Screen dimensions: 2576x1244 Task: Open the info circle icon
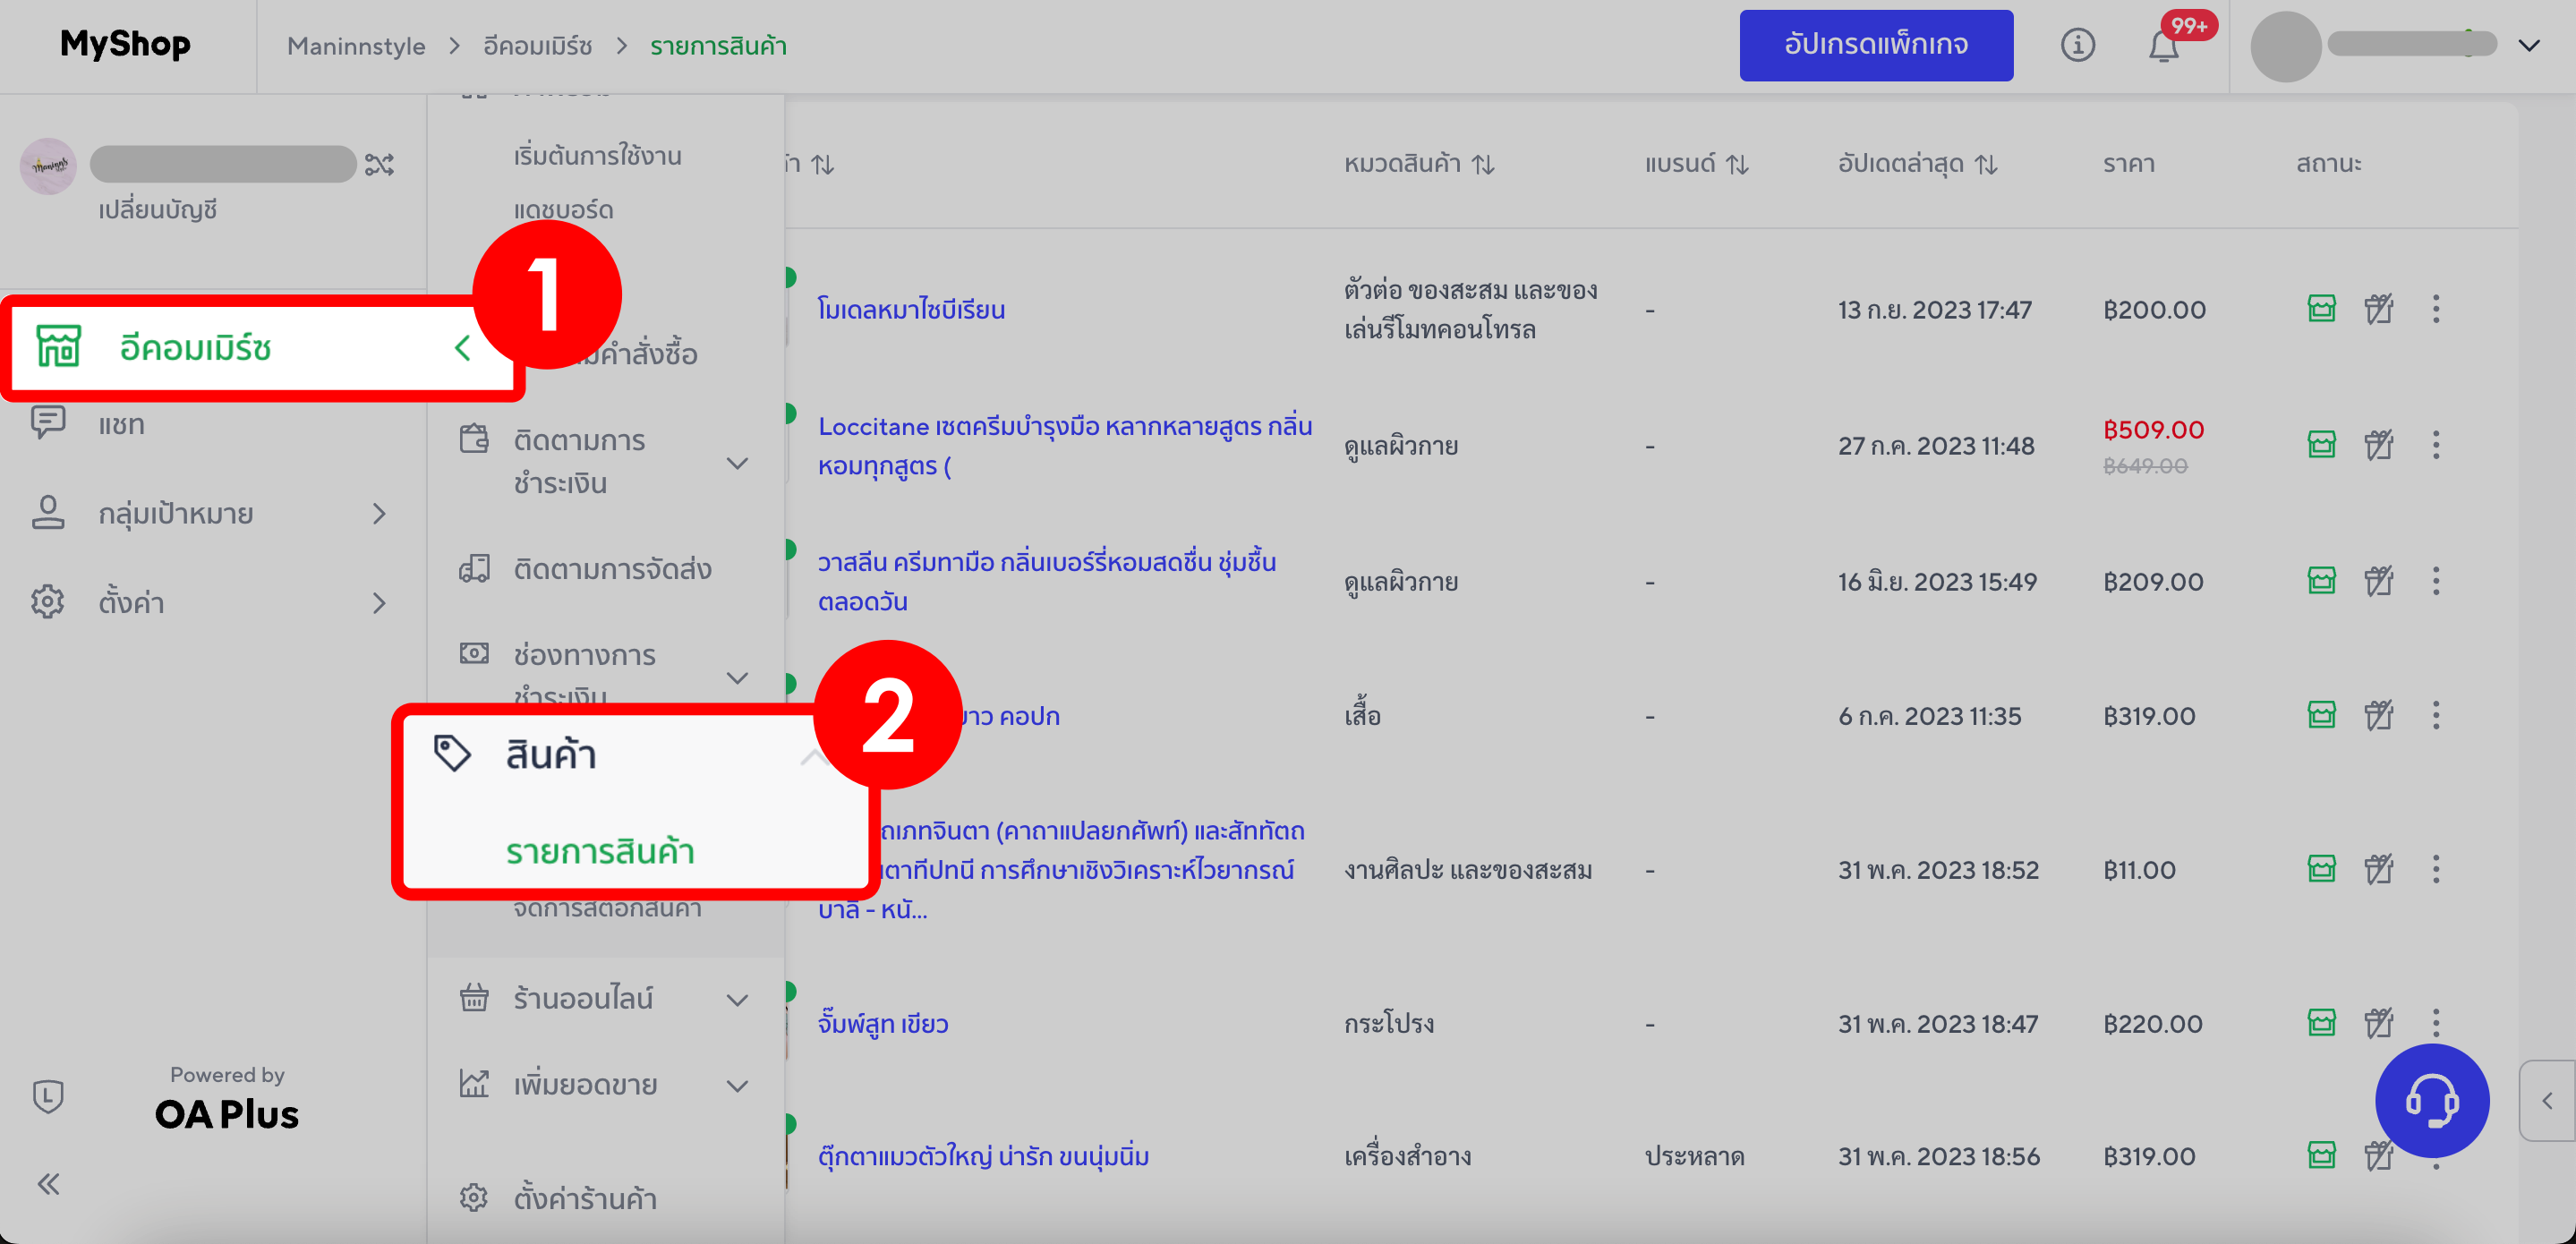[x=2077, y=45]
